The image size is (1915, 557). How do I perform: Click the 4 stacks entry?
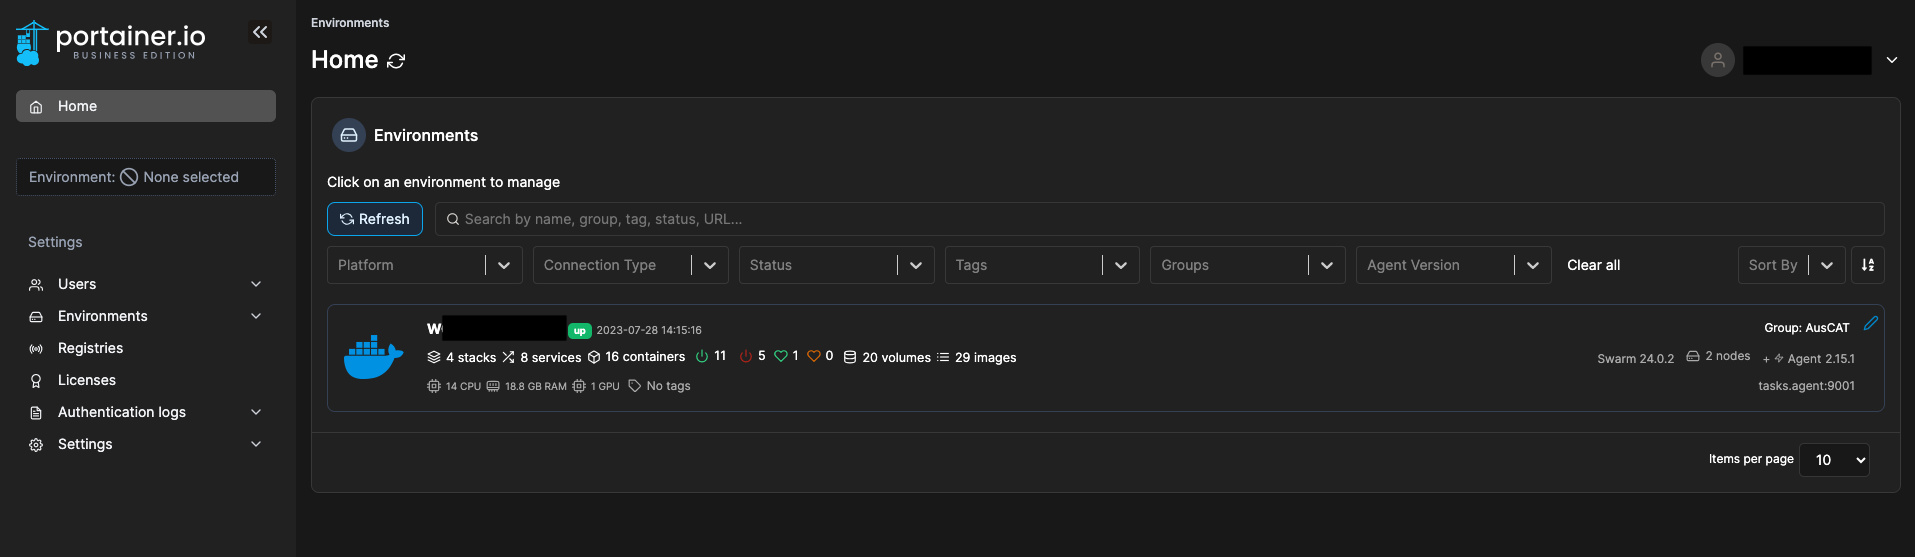tap(462, 357)
